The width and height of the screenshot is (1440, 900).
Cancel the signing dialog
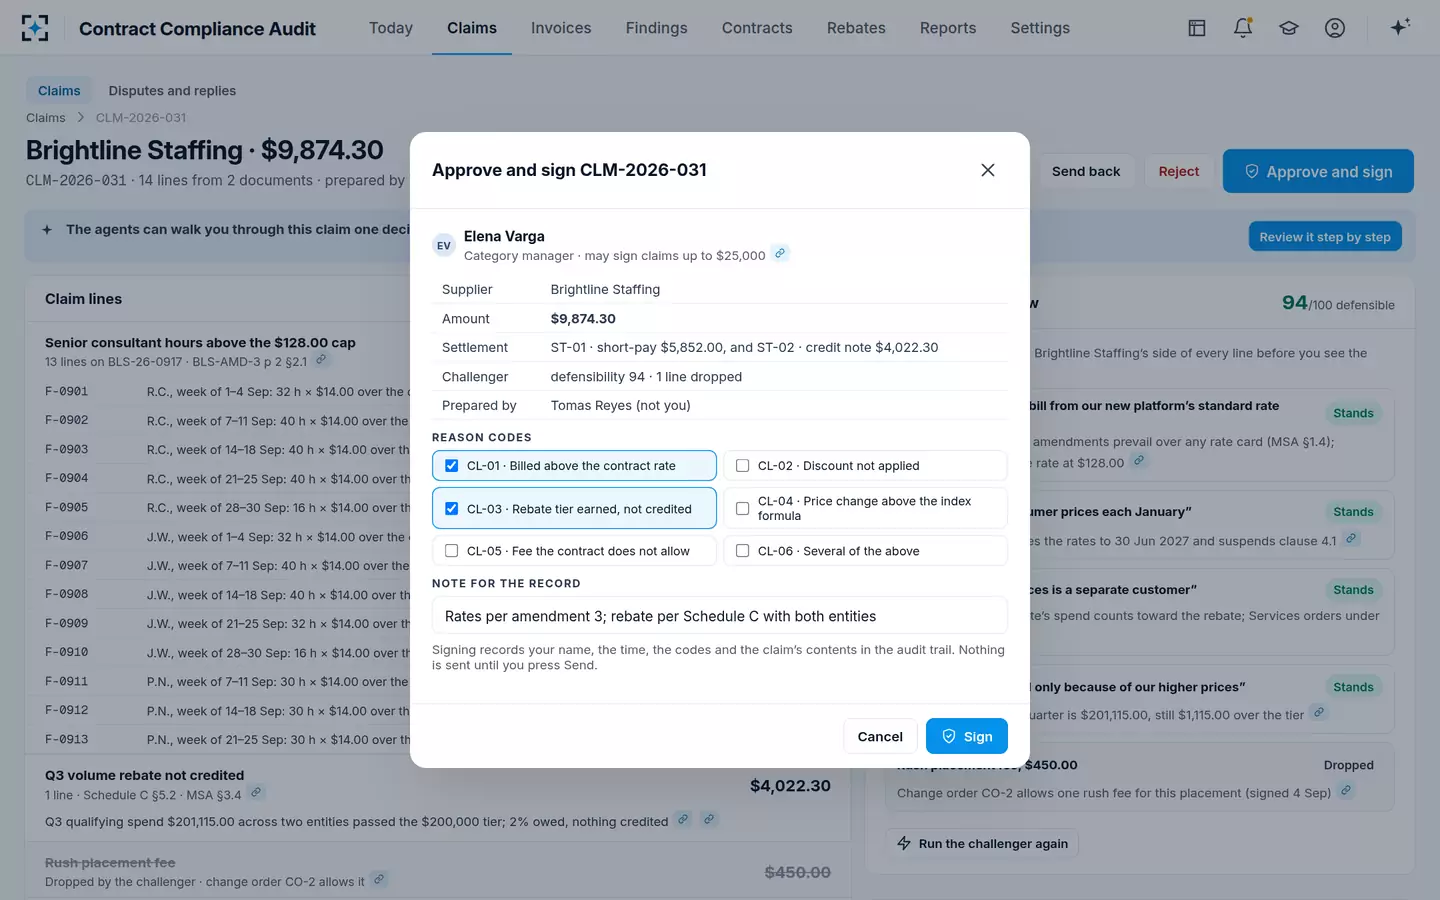pyautogui.click(x=880, y=737)
